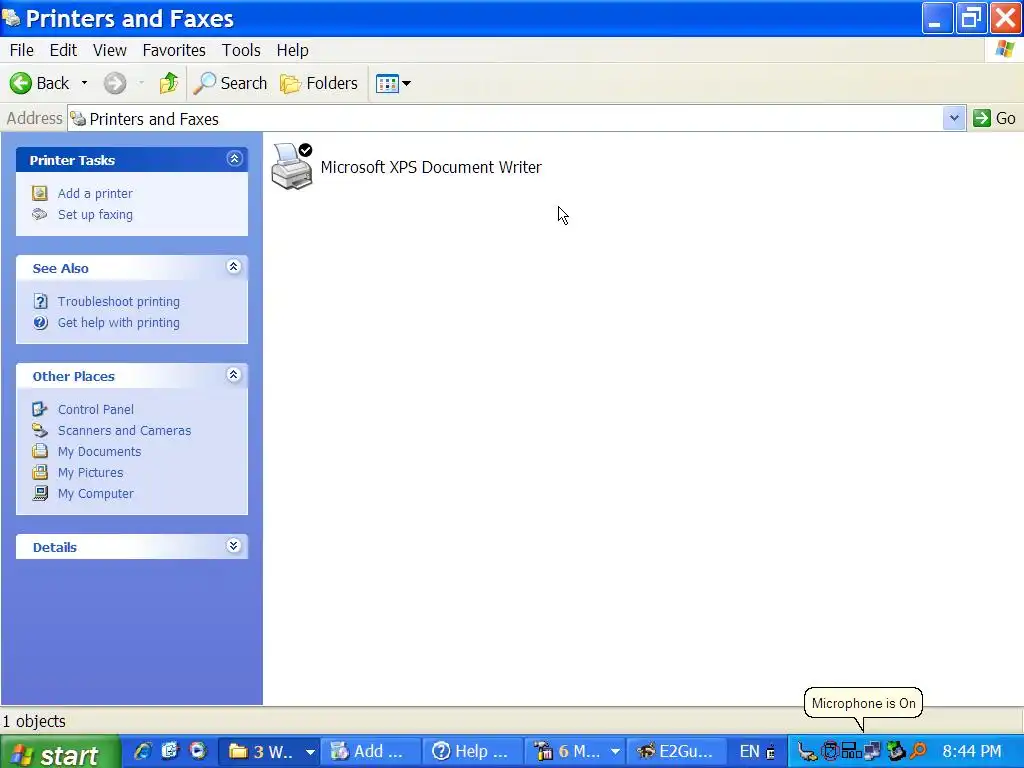This screenshot has height=768, width=1024.
Task: Open Get help with printing link
Action: click(x=119, y=323)
